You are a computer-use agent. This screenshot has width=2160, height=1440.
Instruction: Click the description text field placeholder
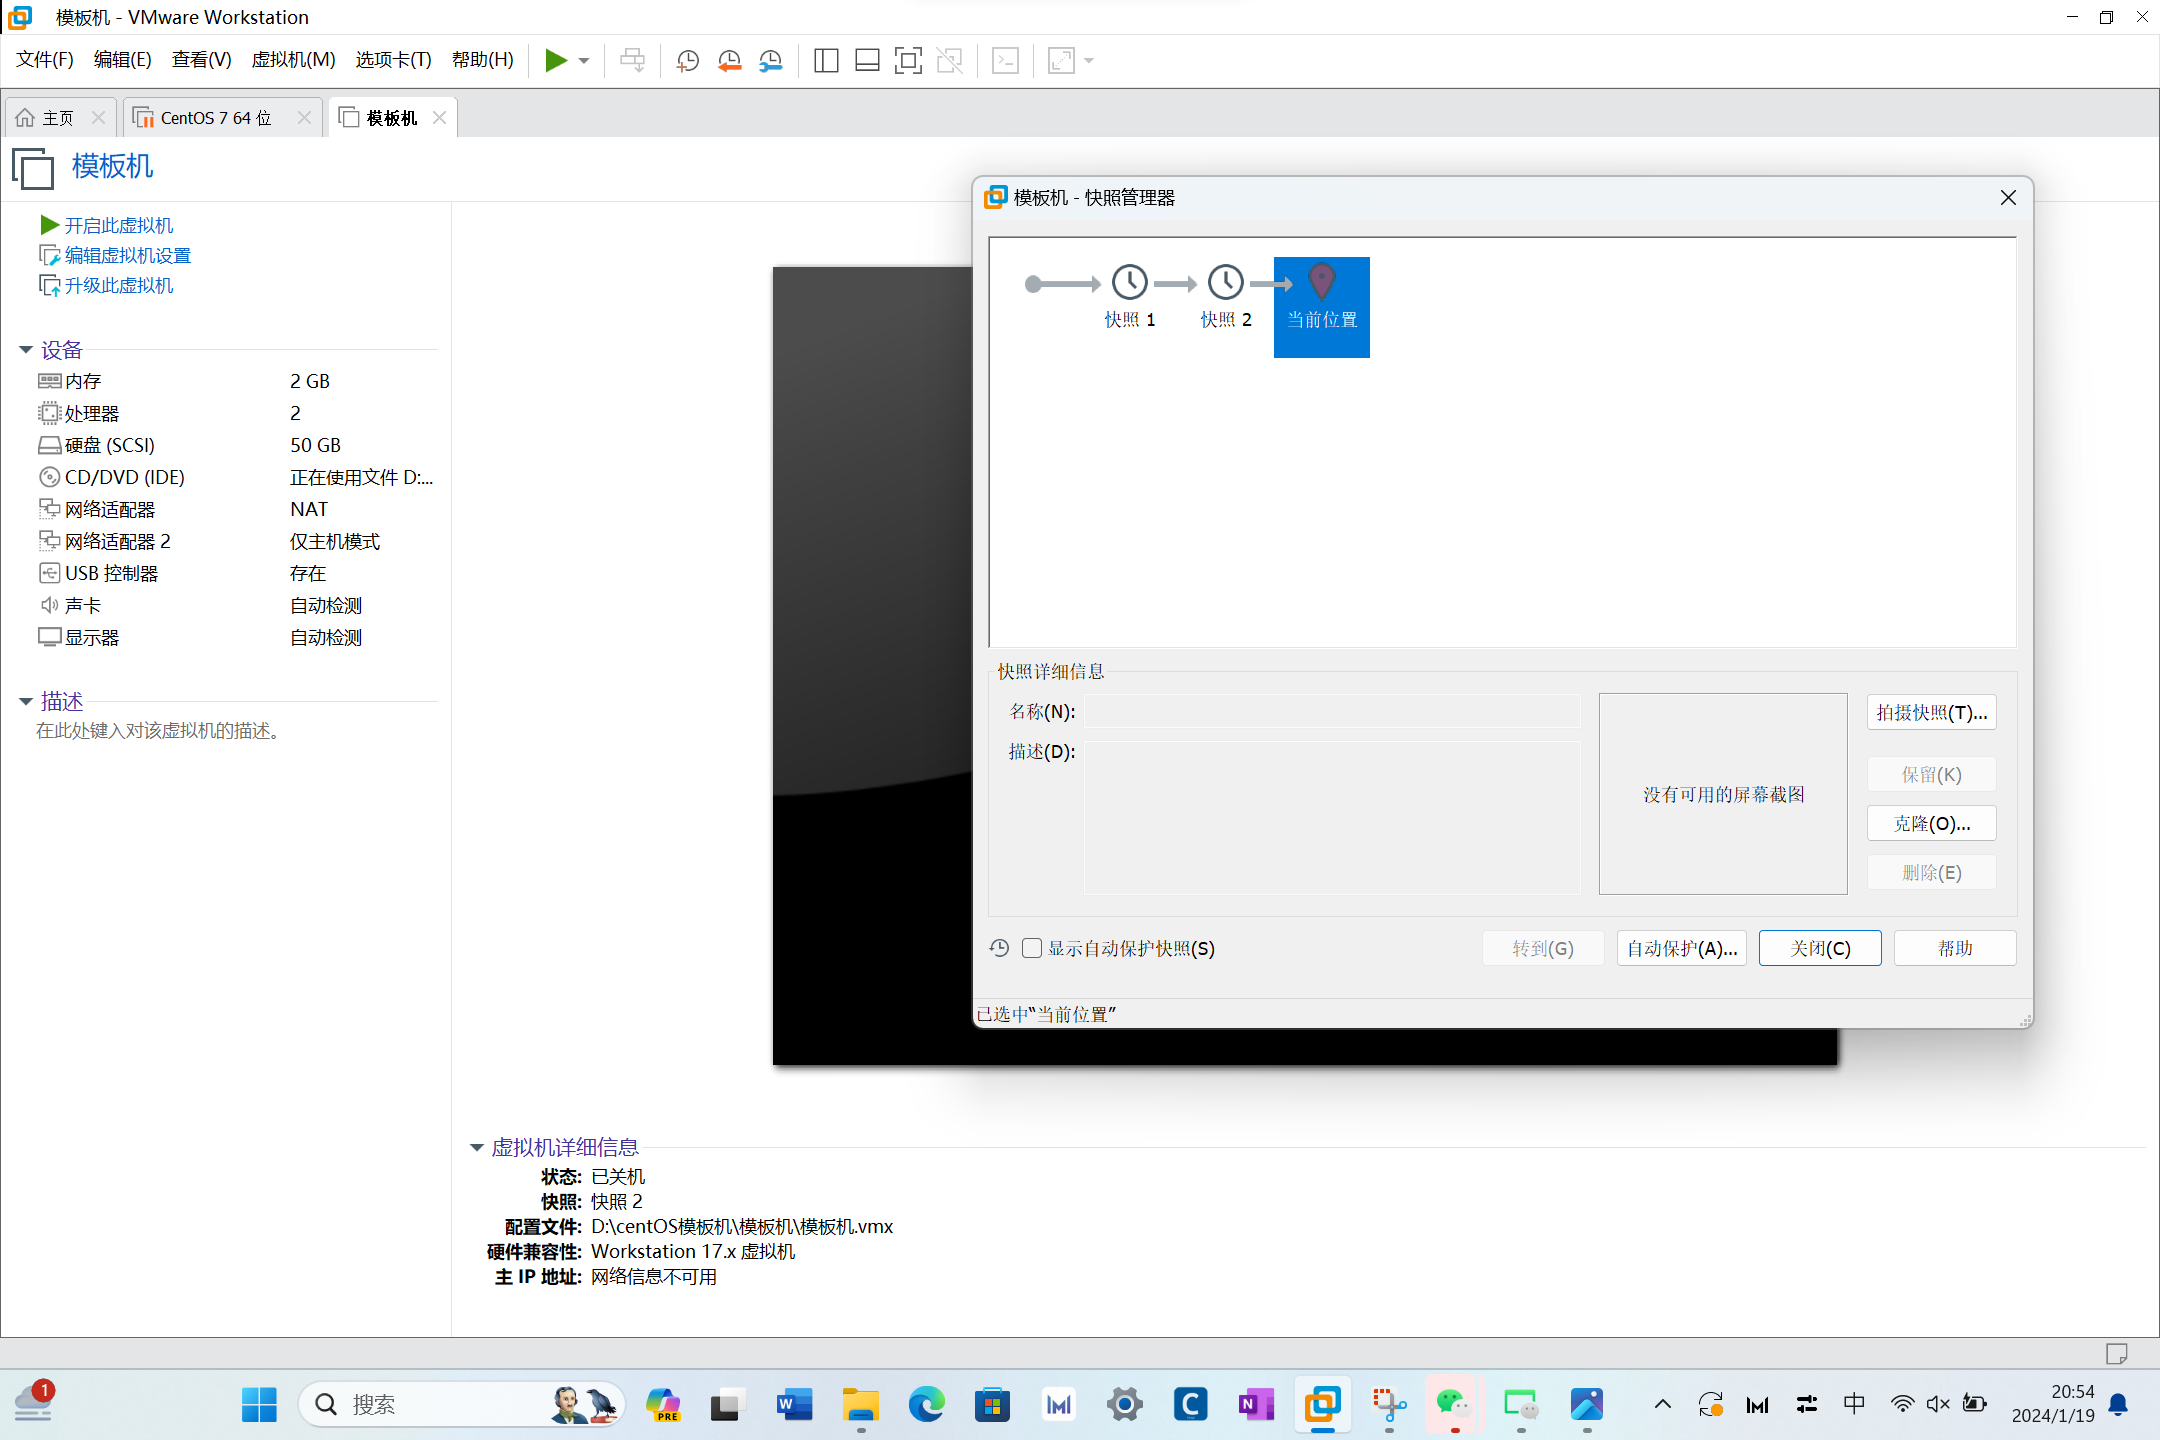[x=160, y=731]
